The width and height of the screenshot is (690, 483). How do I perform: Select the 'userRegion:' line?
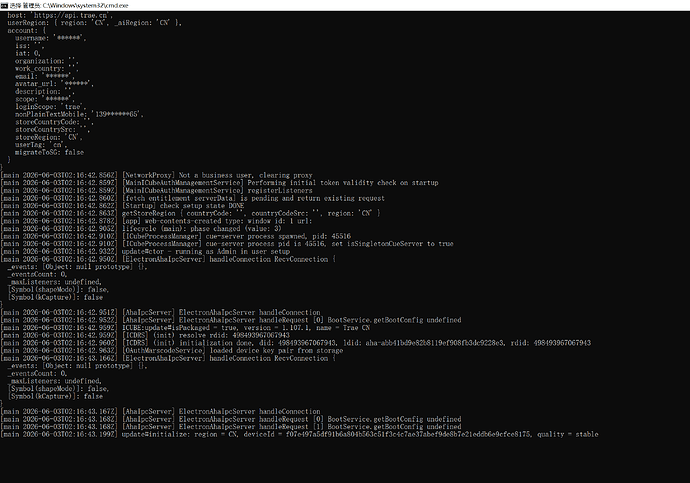tap(94, 23)
